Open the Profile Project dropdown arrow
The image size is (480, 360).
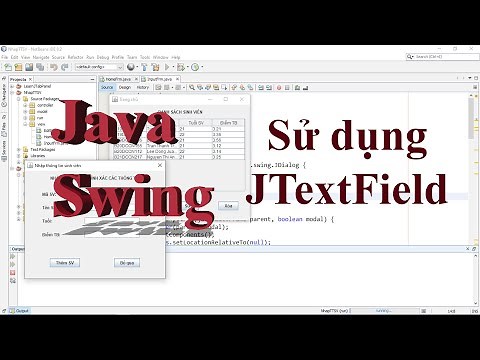coord(202,67)
